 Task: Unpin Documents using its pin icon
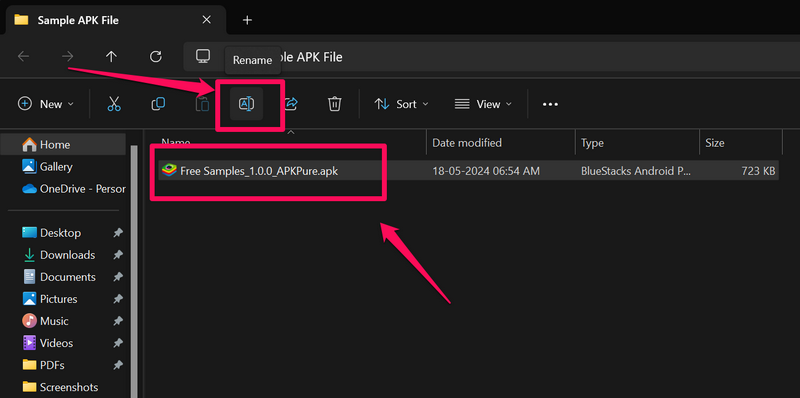coord(118,277)
